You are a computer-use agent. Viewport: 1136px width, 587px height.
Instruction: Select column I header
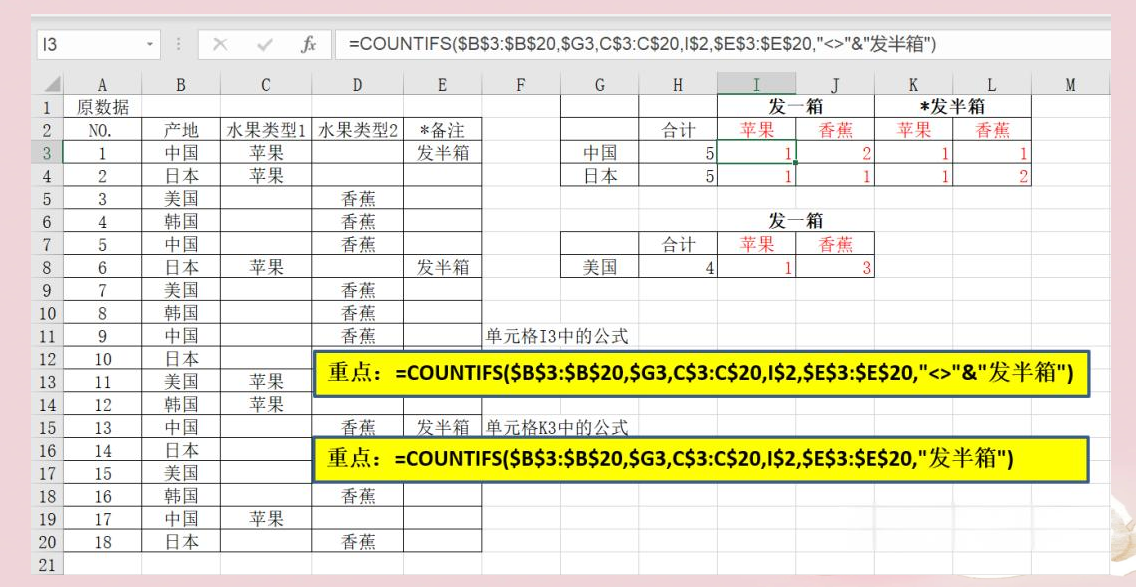click(x=756, y=85)
